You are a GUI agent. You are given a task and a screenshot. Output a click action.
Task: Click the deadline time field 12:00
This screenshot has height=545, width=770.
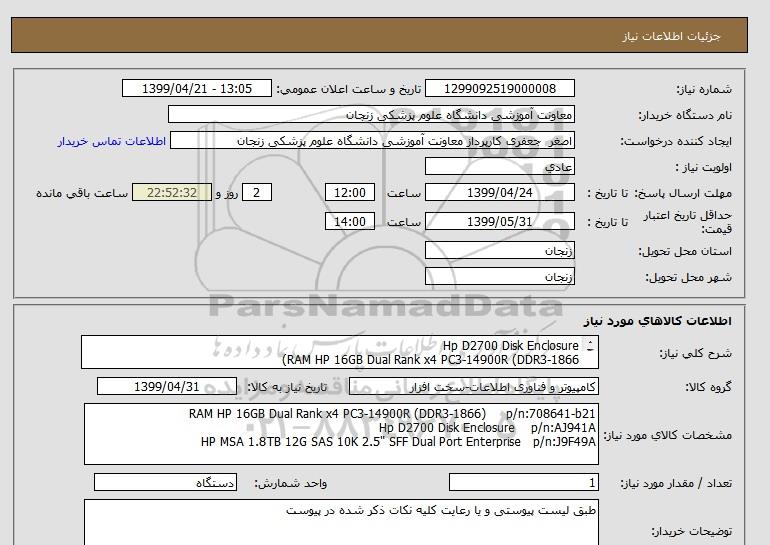350,192
